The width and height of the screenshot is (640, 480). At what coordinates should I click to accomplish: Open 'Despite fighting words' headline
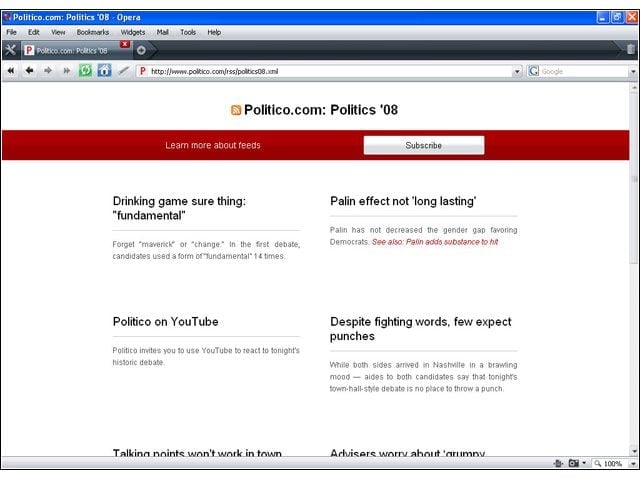(x=420, y=329)
